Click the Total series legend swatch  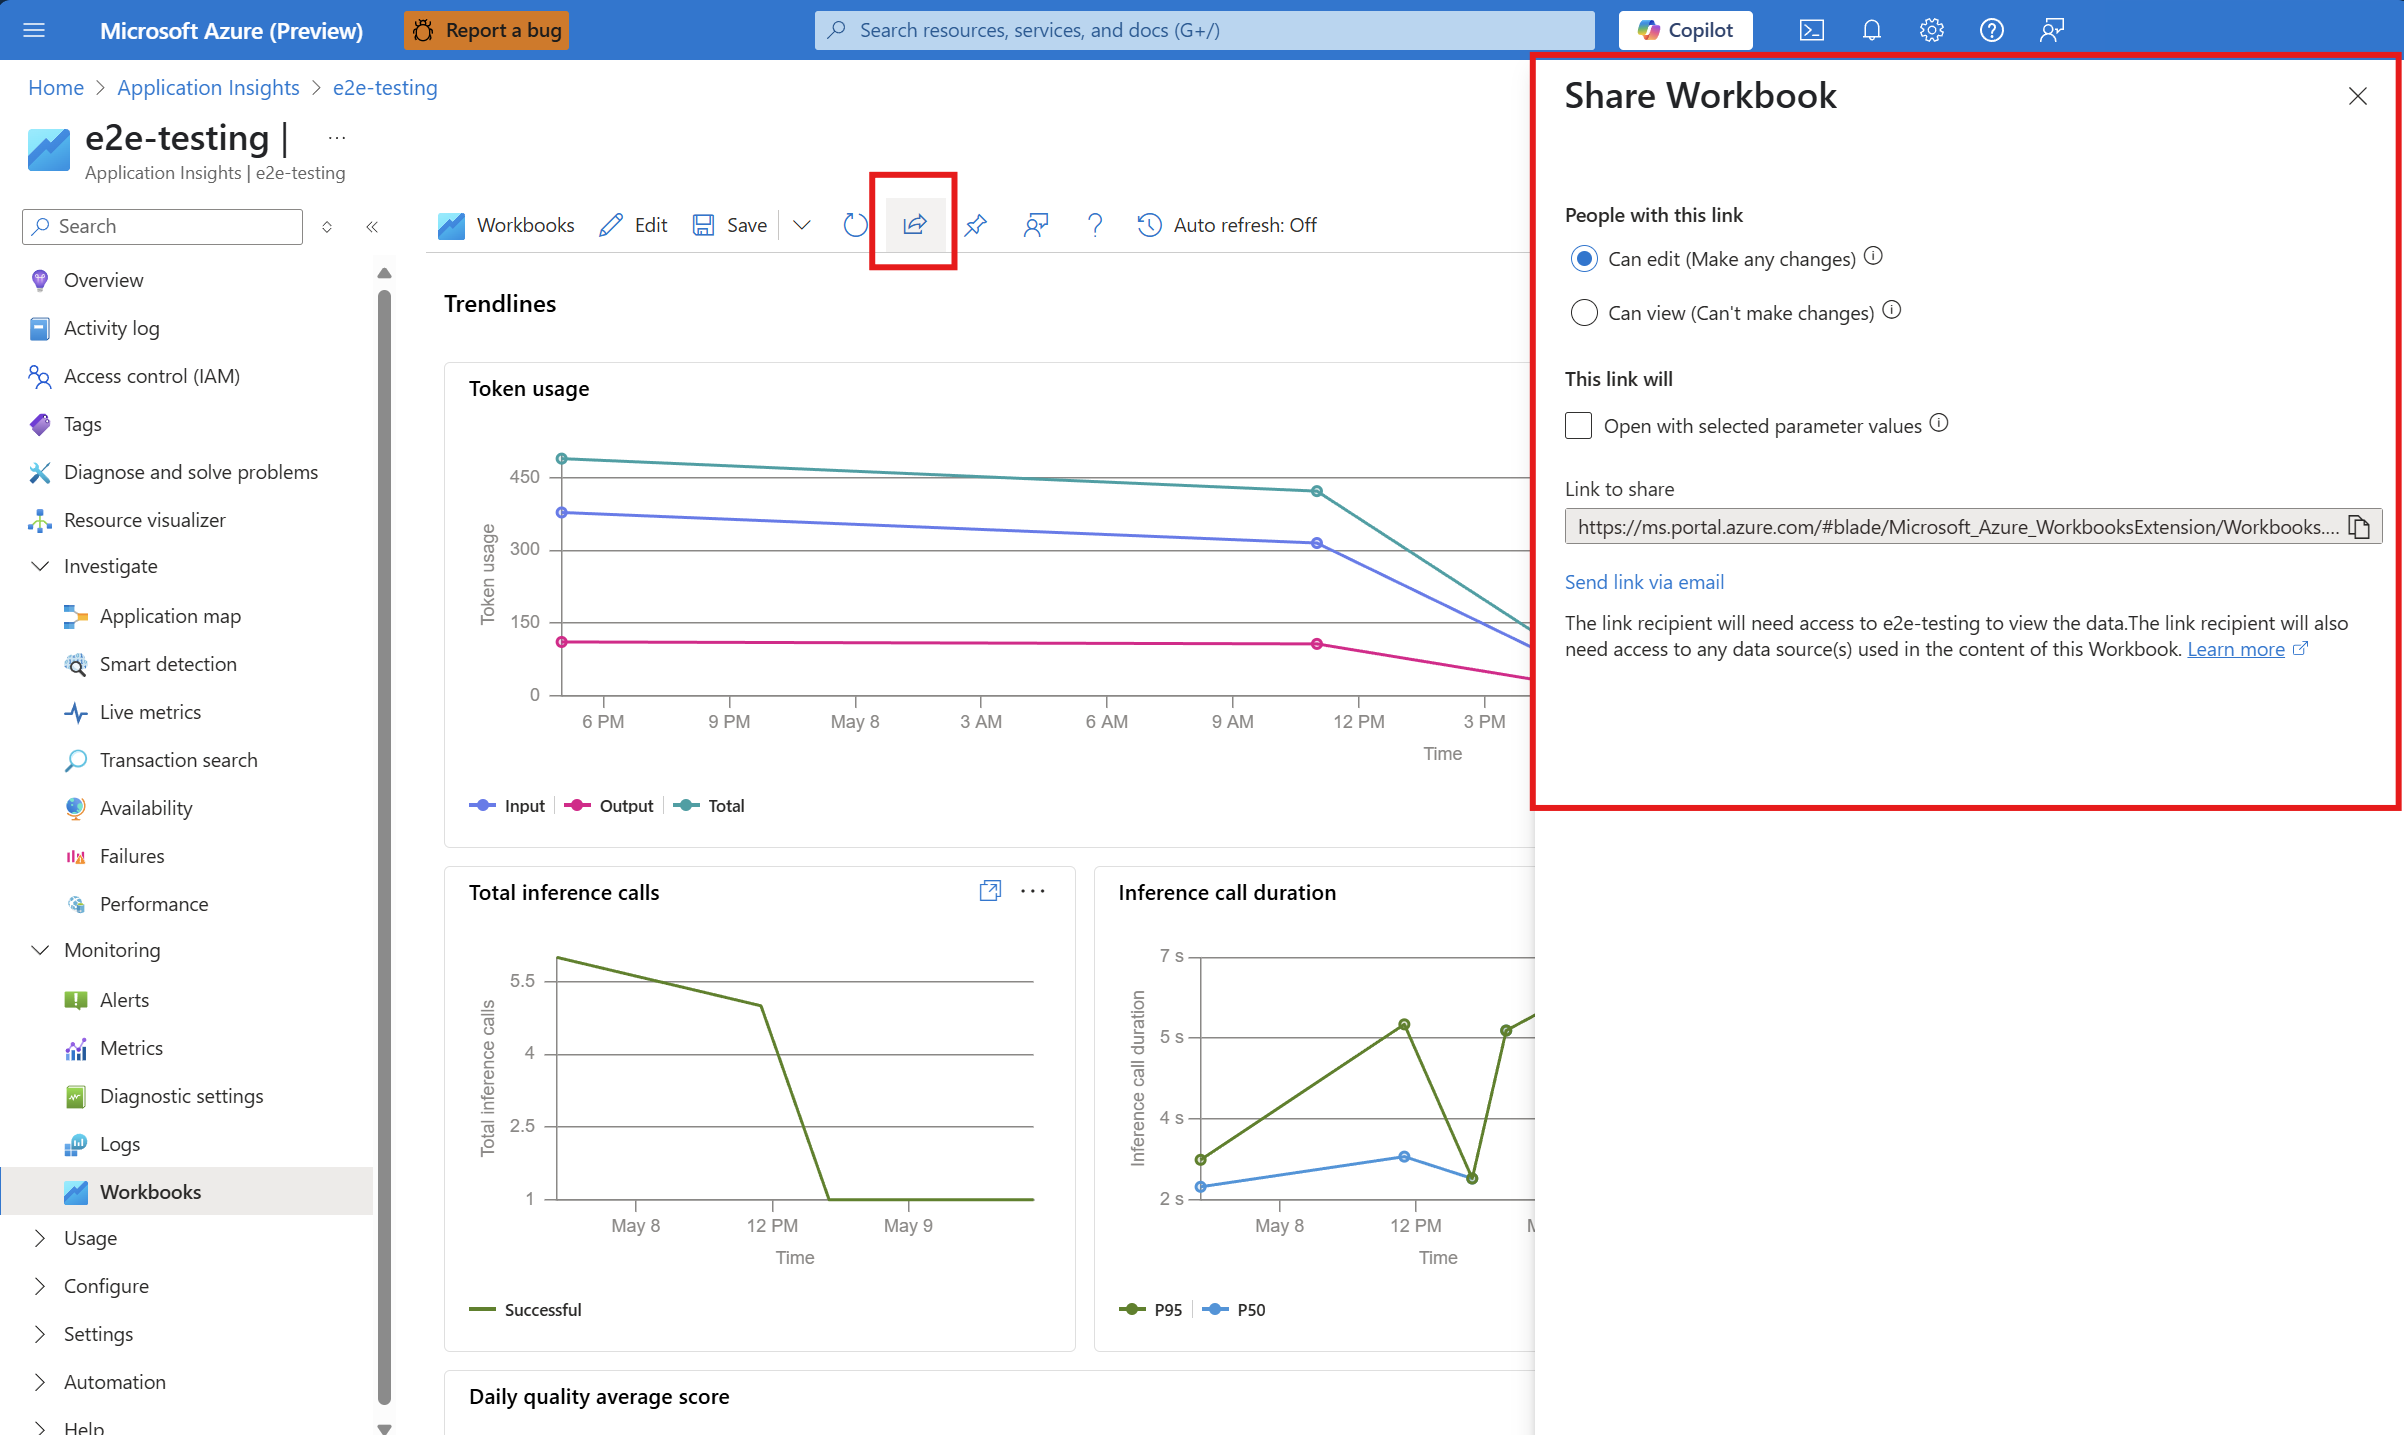click(x=686, y=806)
